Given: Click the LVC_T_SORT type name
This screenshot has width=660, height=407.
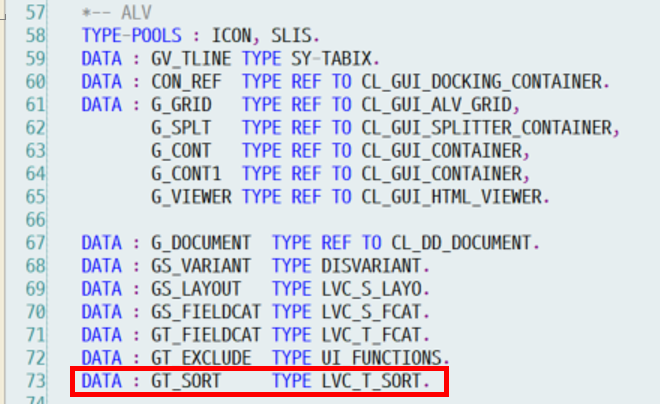Looking at the screenshot, I should click(x=371, y=381).
